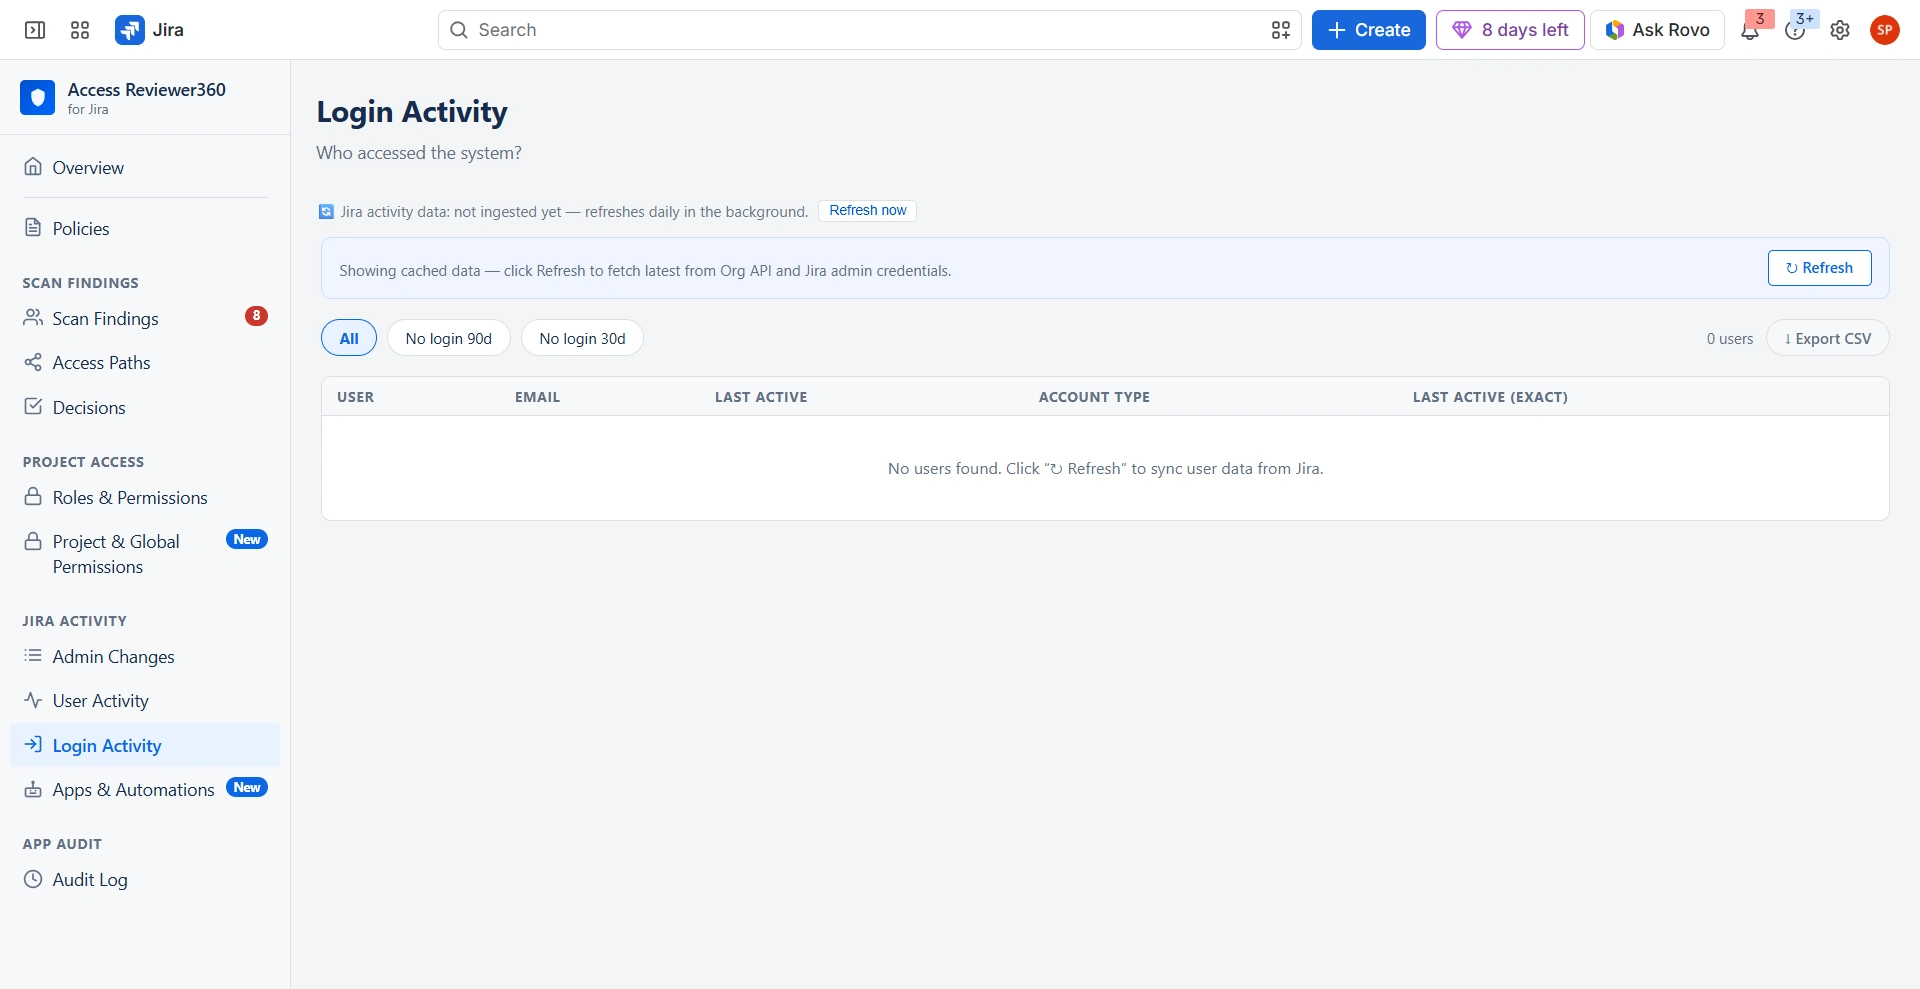The height and width of the screenshot is (989, 1920).
Task: Open the 8 days left trial button
Action: (1510, 30)
